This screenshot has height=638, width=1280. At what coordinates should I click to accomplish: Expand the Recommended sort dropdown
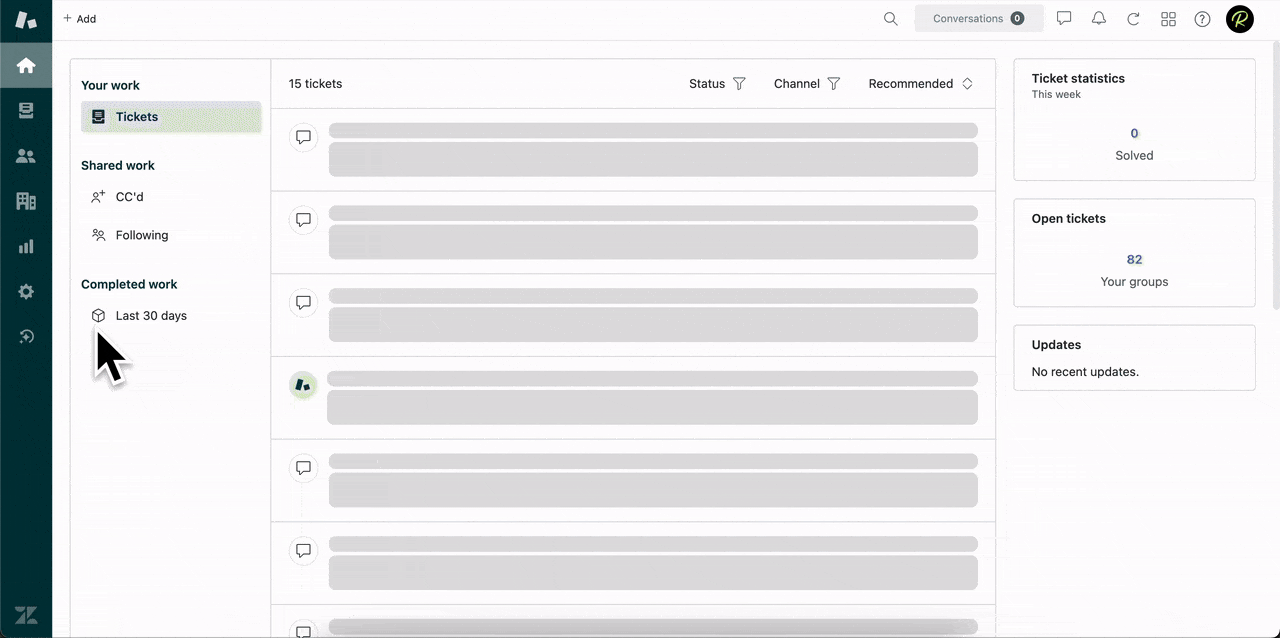[x=920, y=84]
